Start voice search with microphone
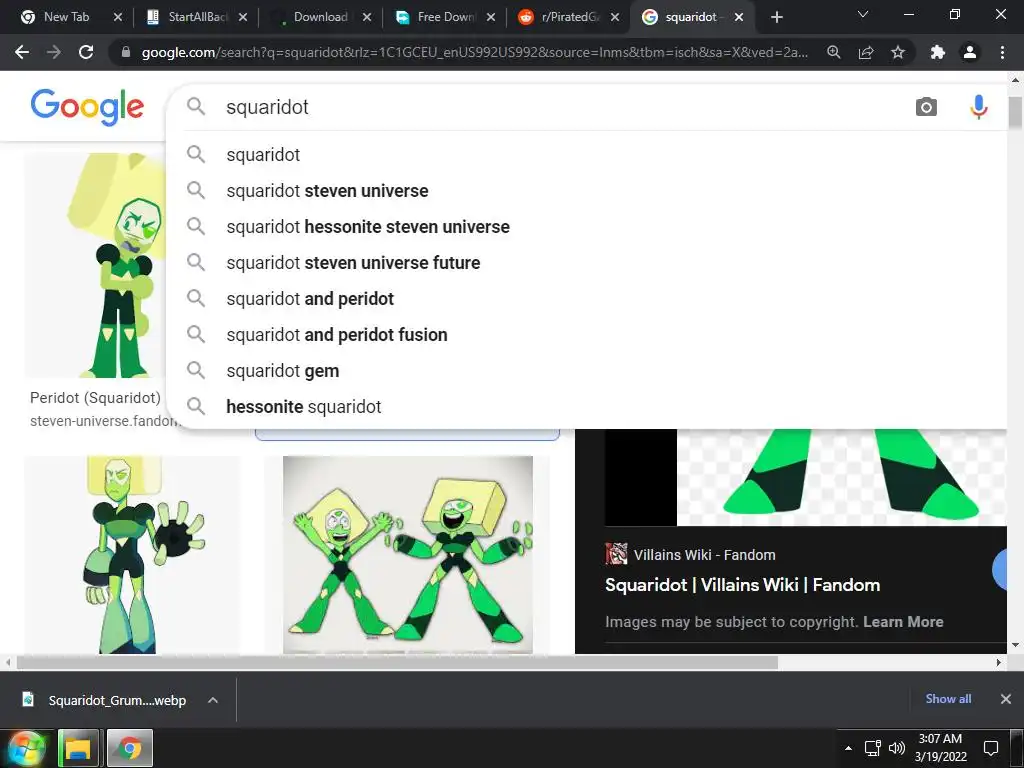This screenshot has height=768, width=1024. click(978, 106)
